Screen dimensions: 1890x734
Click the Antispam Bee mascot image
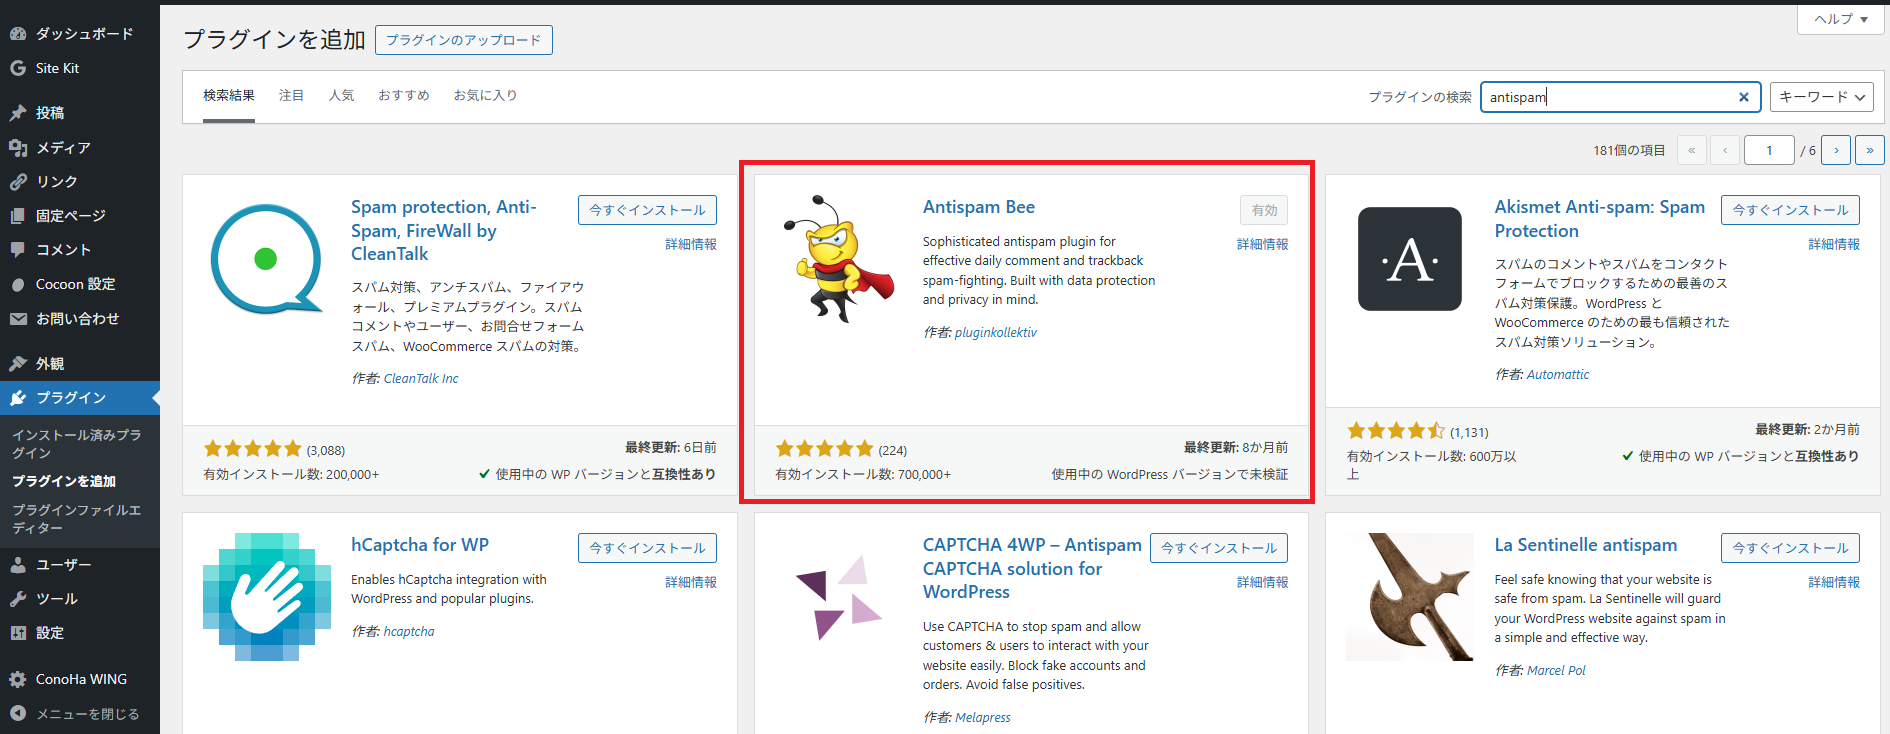coord(839,259)
